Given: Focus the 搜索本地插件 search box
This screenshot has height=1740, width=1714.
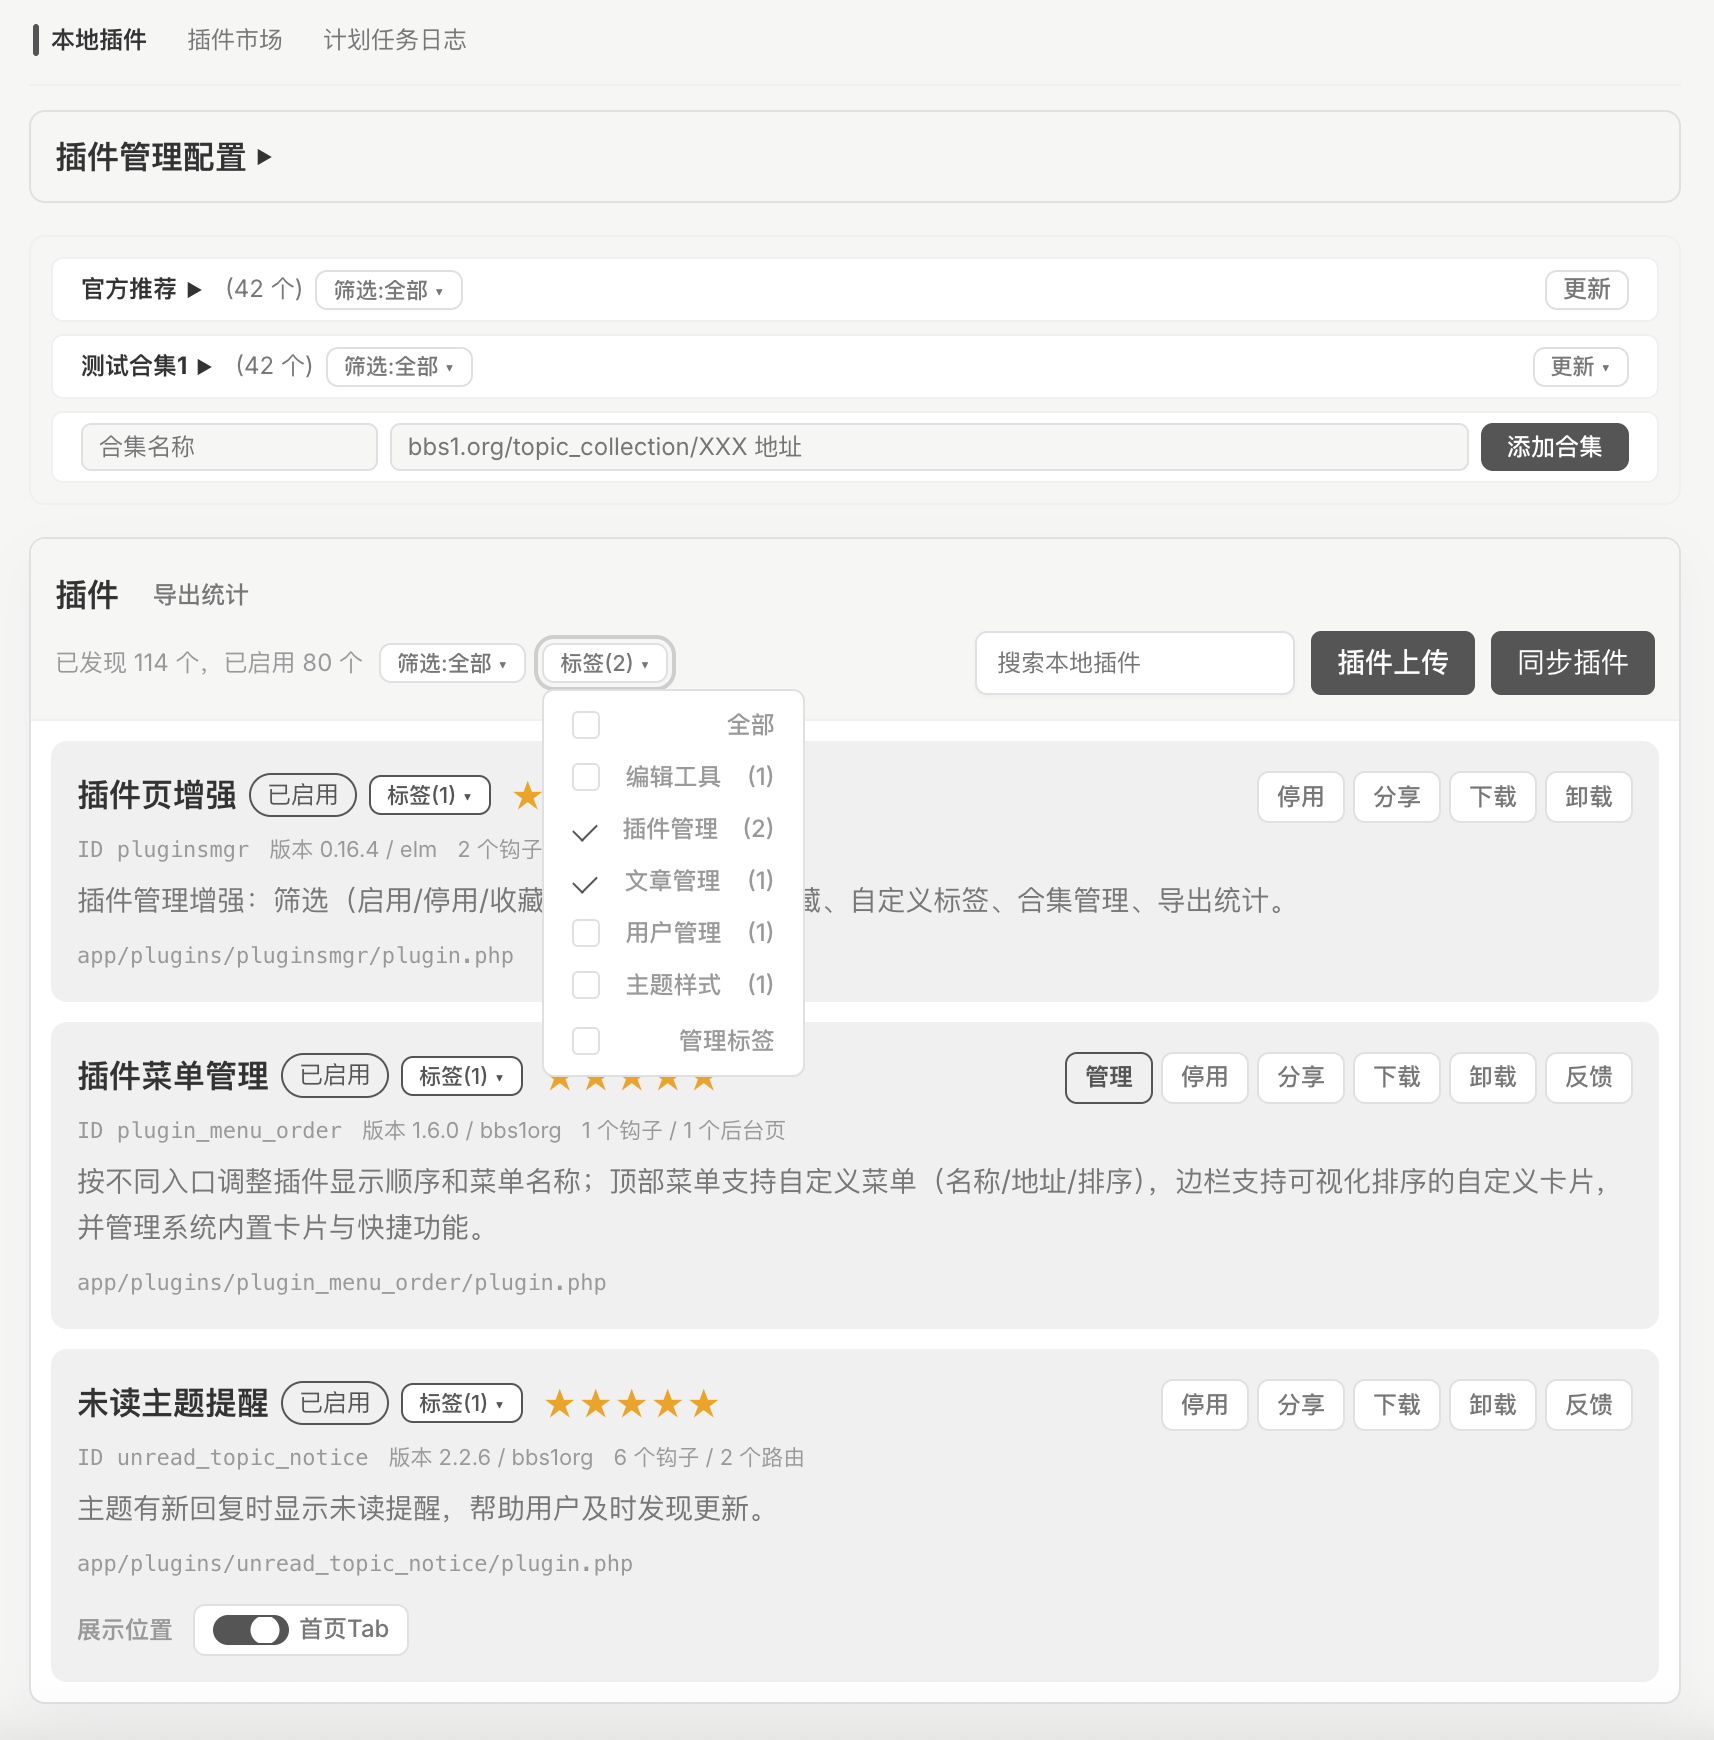Looking at the screenshot, I should click(x=1135, y=663).
